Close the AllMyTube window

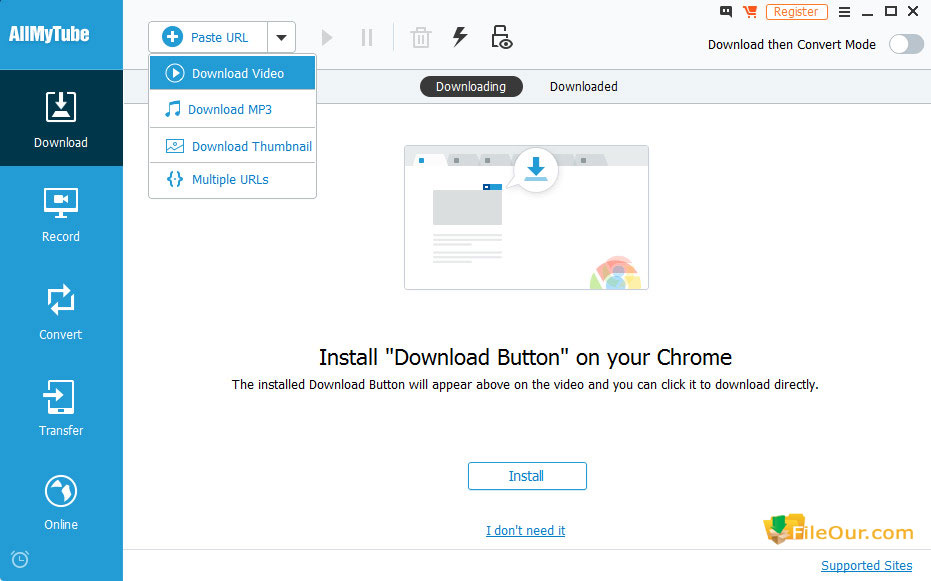tap(913, 11)
